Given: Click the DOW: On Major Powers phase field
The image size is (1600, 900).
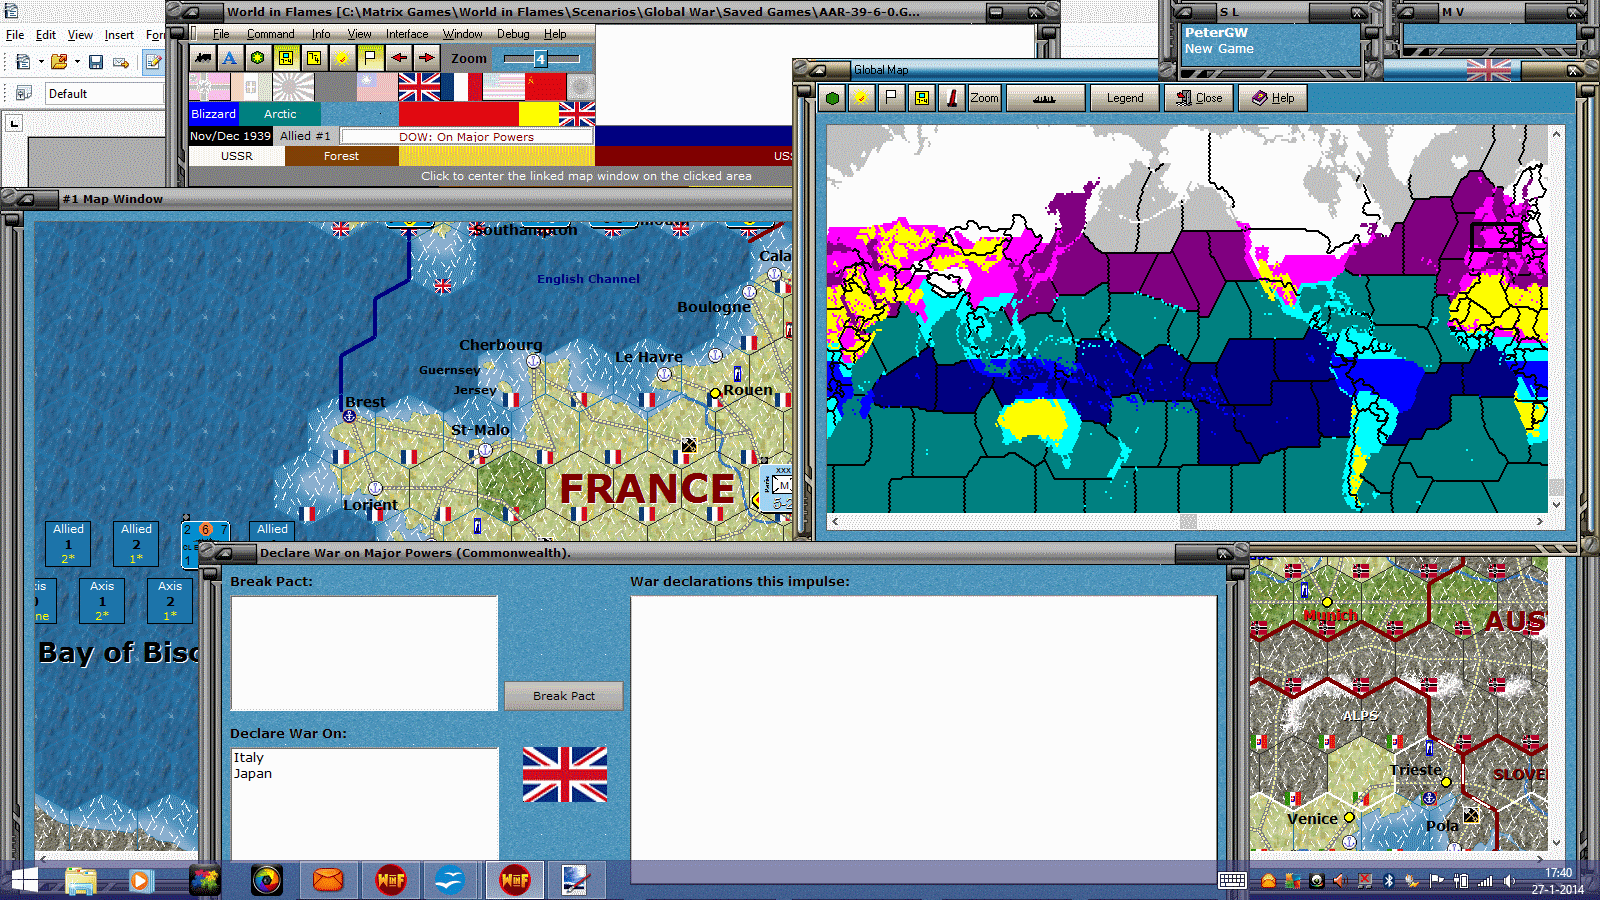Looking at the screenshot, I should pos(467,137).
